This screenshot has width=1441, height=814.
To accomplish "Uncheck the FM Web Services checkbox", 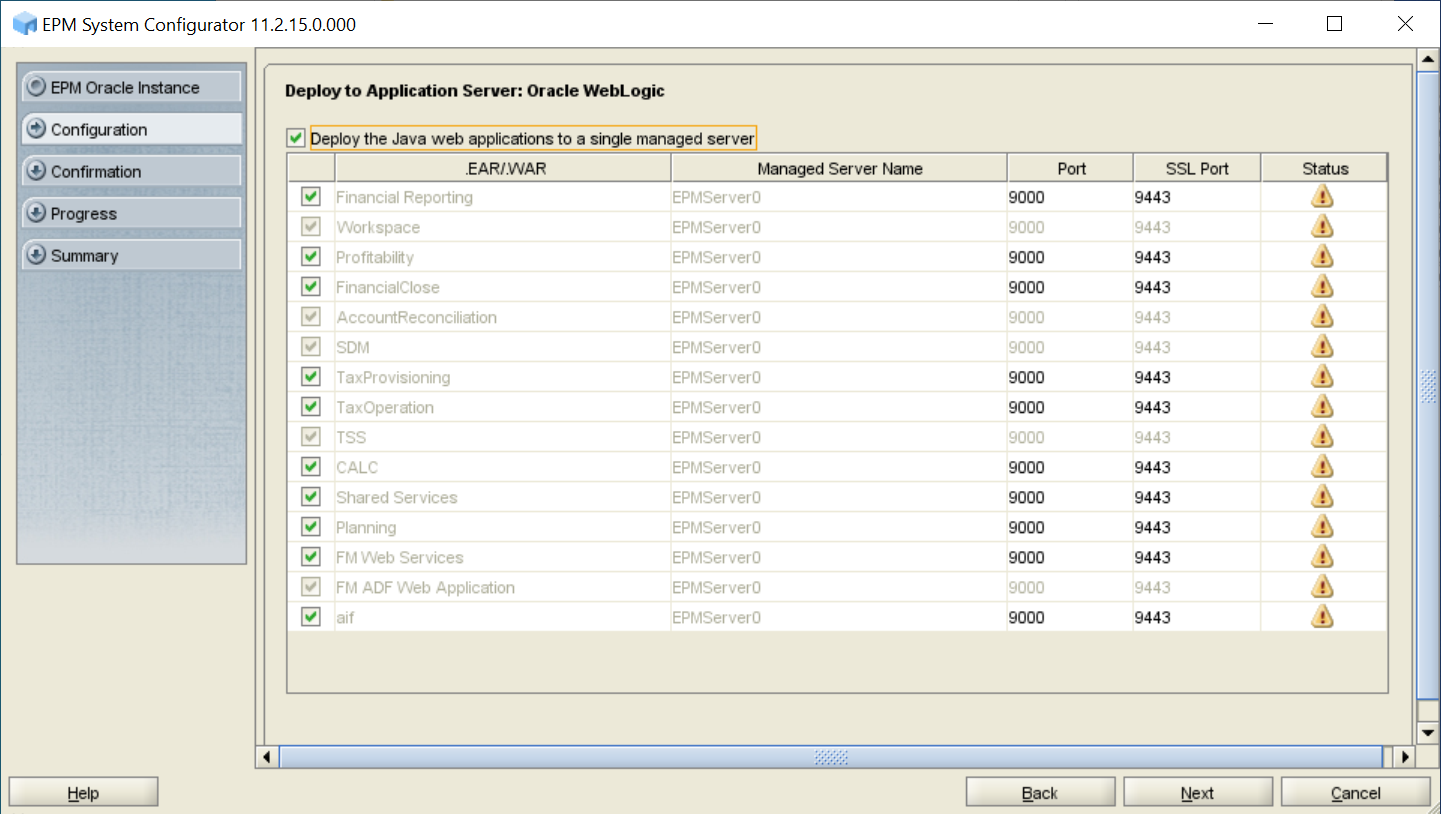I will click(x=311, y=557).
